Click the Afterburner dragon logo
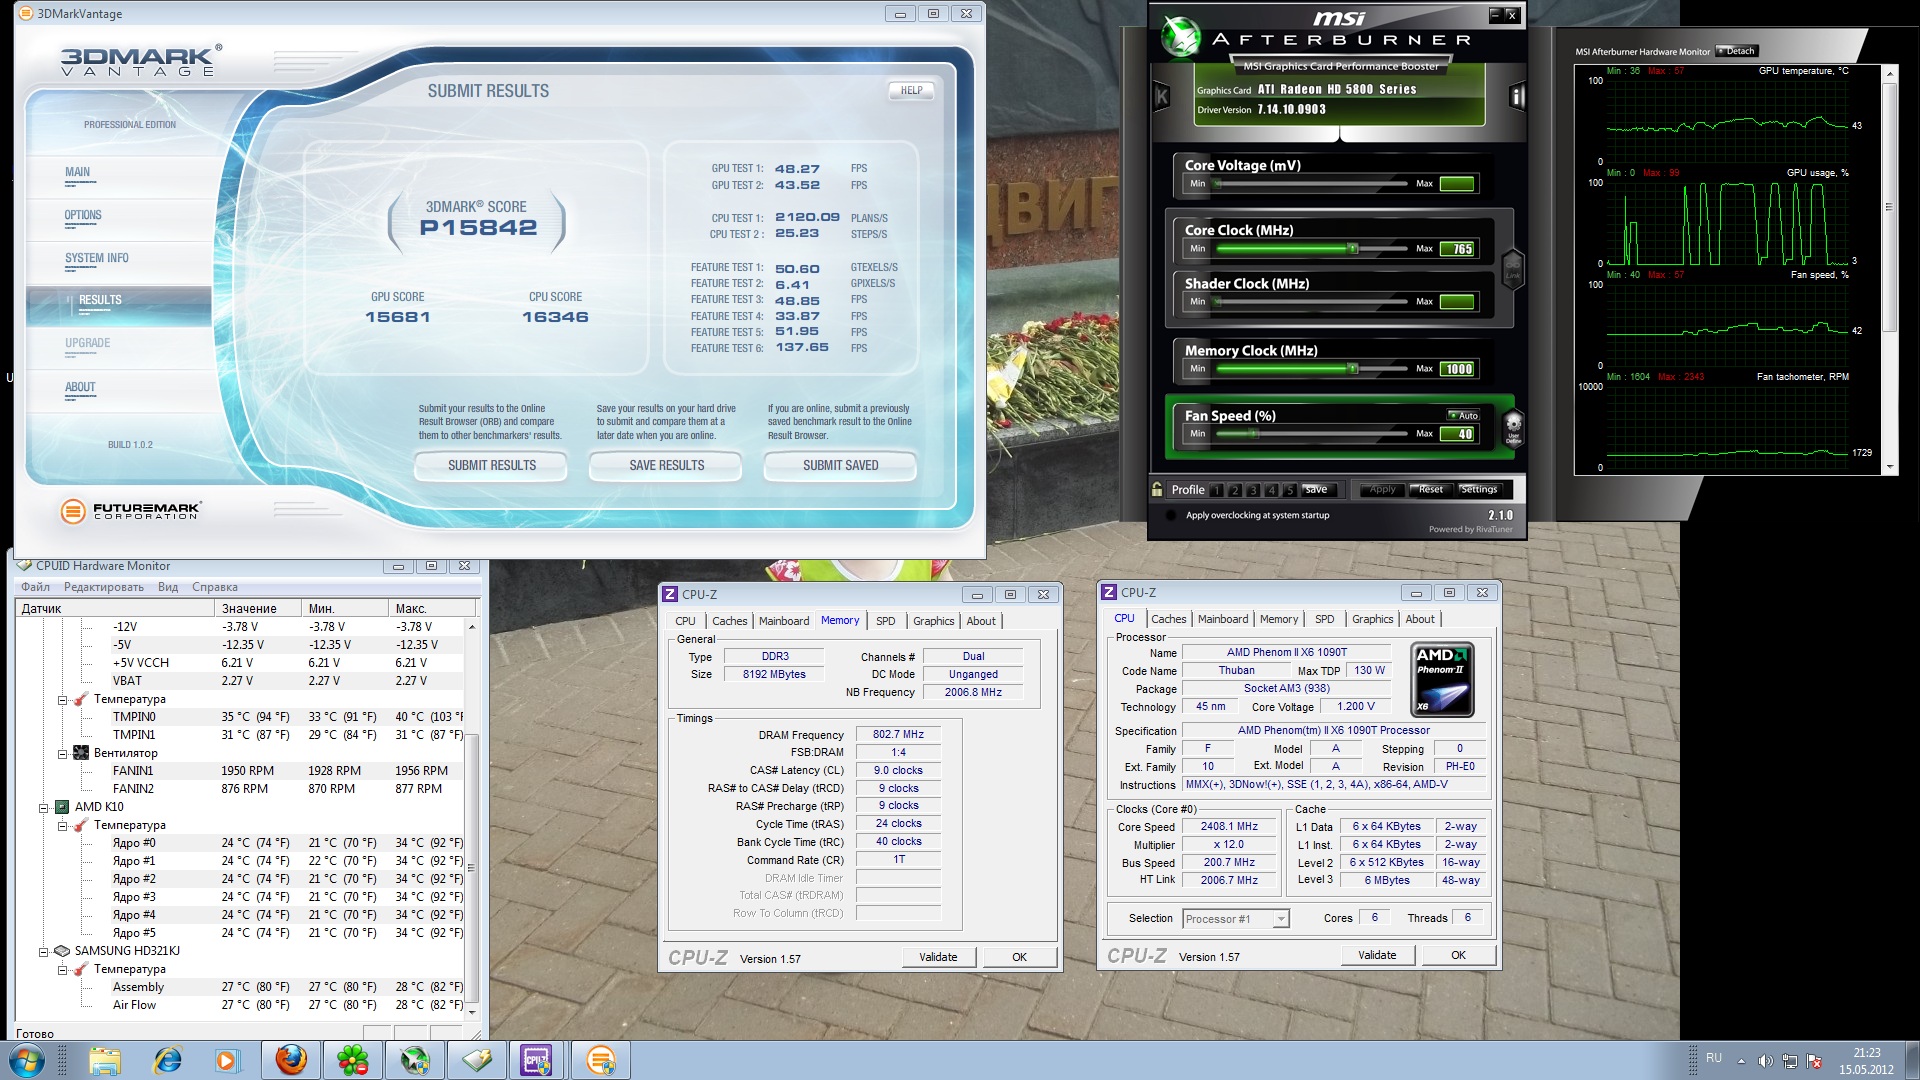The image size is (1920, 1080). 1180,37
